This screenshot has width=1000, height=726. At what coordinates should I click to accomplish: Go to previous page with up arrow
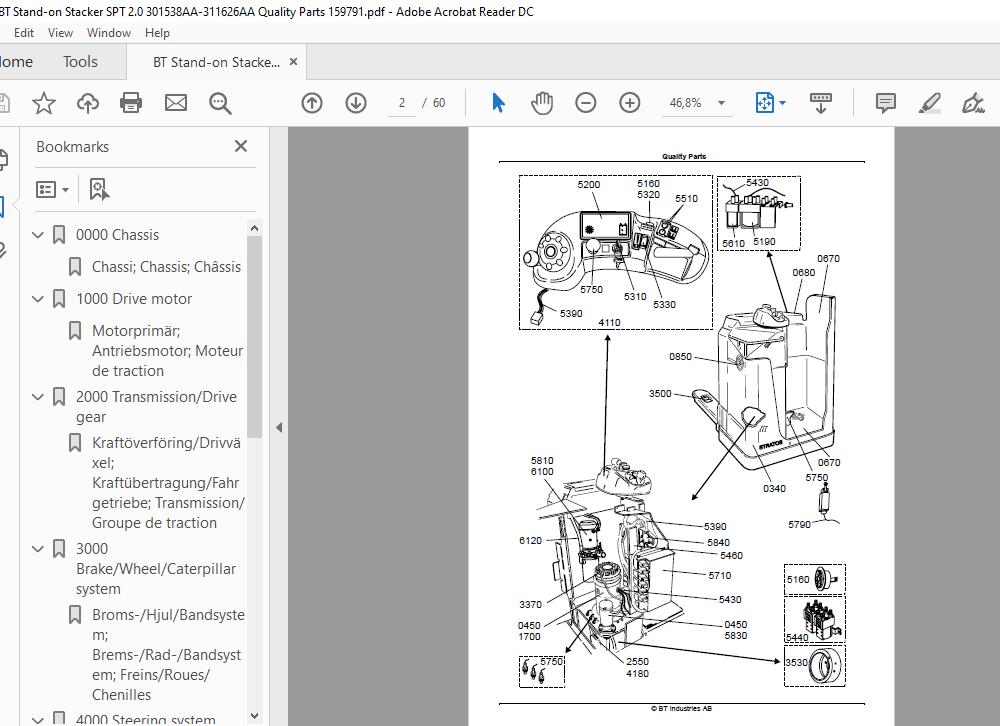312,103
